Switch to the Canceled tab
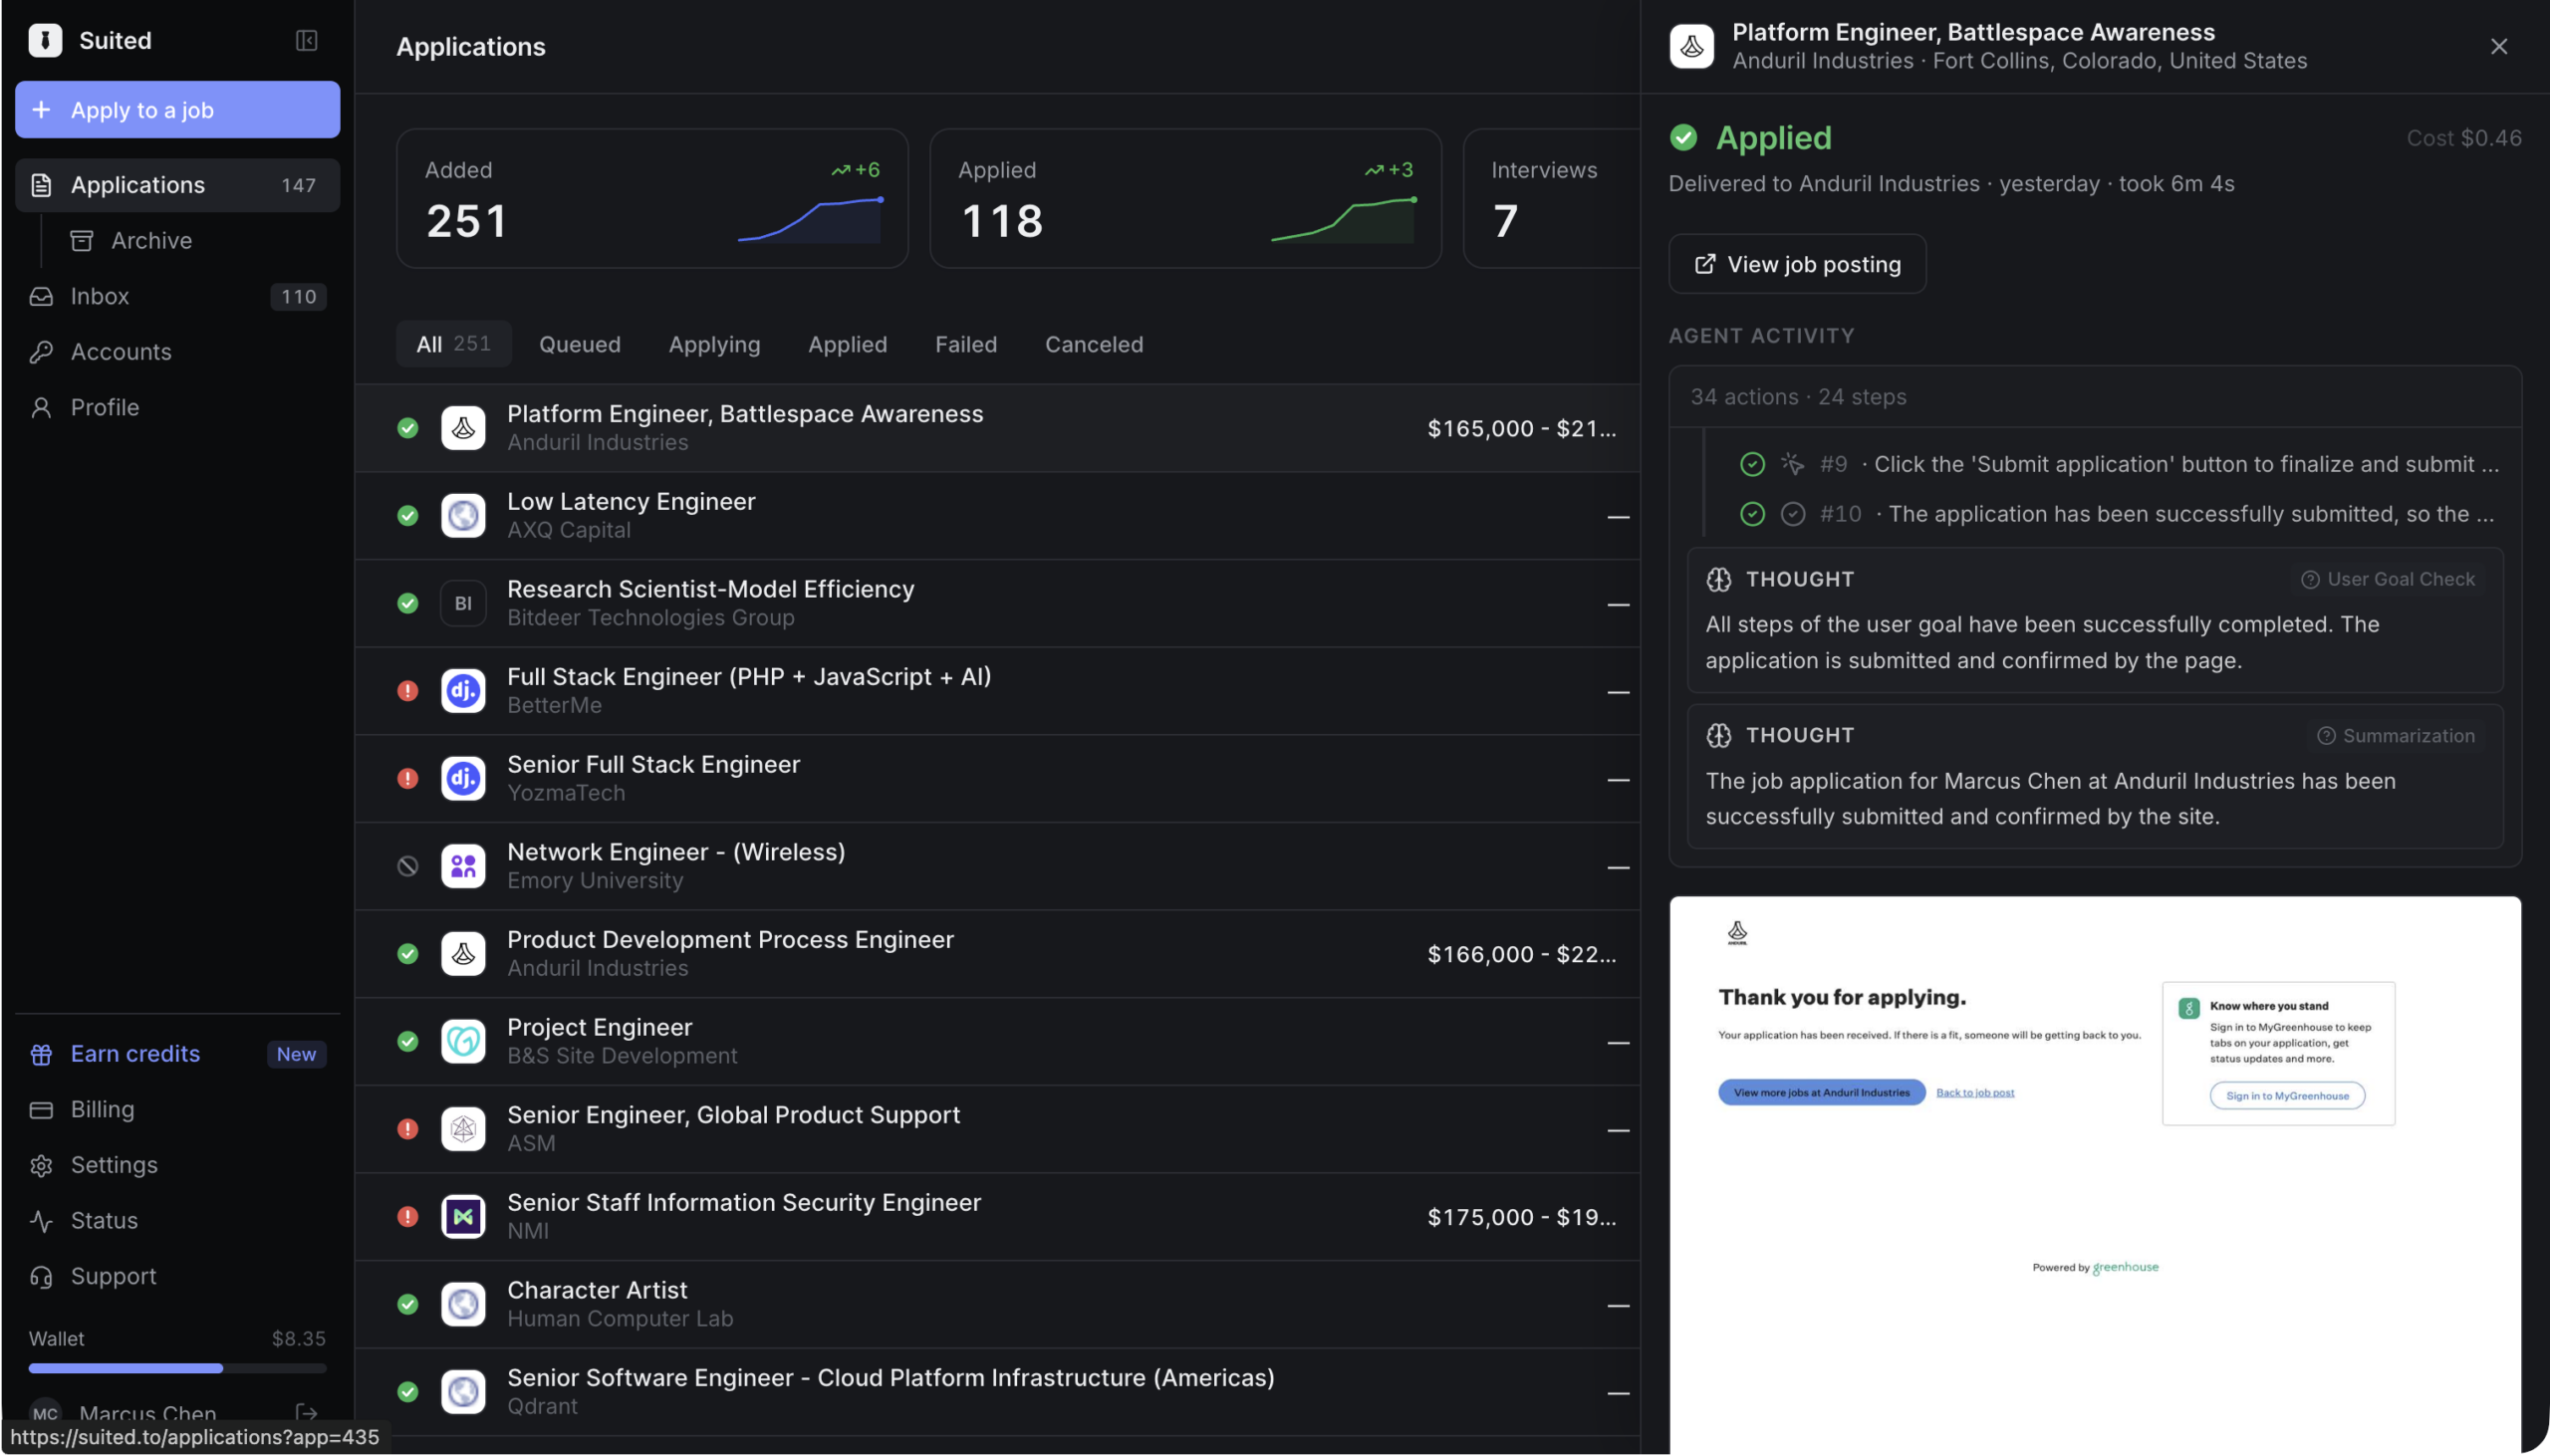The width and height of the screenshot is (2550, 1456). [x=1094, y=344]
